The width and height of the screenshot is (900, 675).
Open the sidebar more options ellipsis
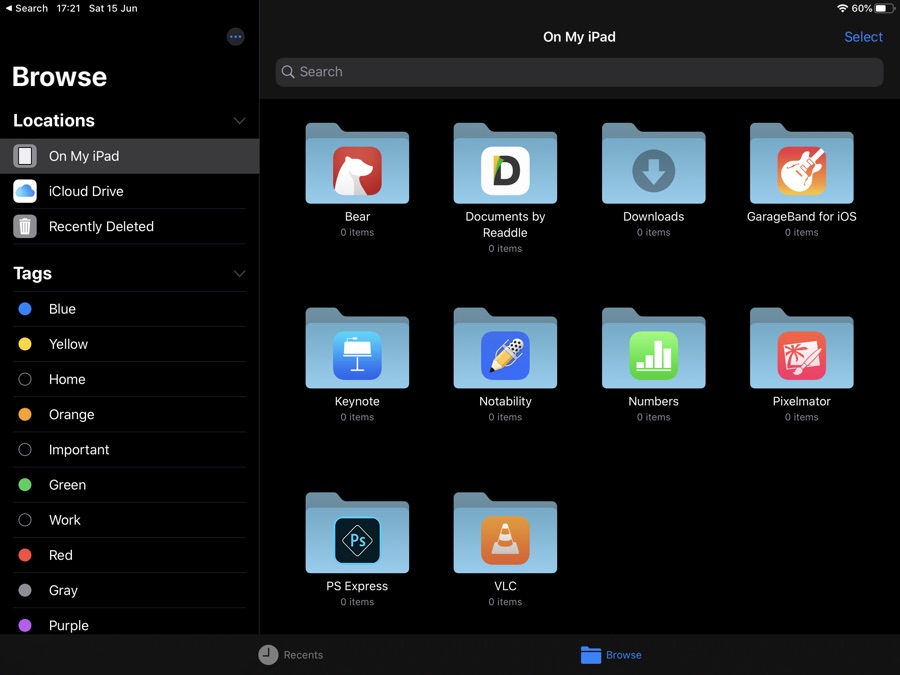coord(235,37)
